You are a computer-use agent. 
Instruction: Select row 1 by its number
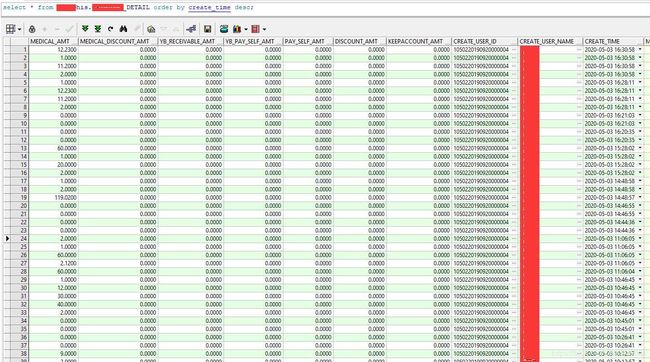pos(19,50)
